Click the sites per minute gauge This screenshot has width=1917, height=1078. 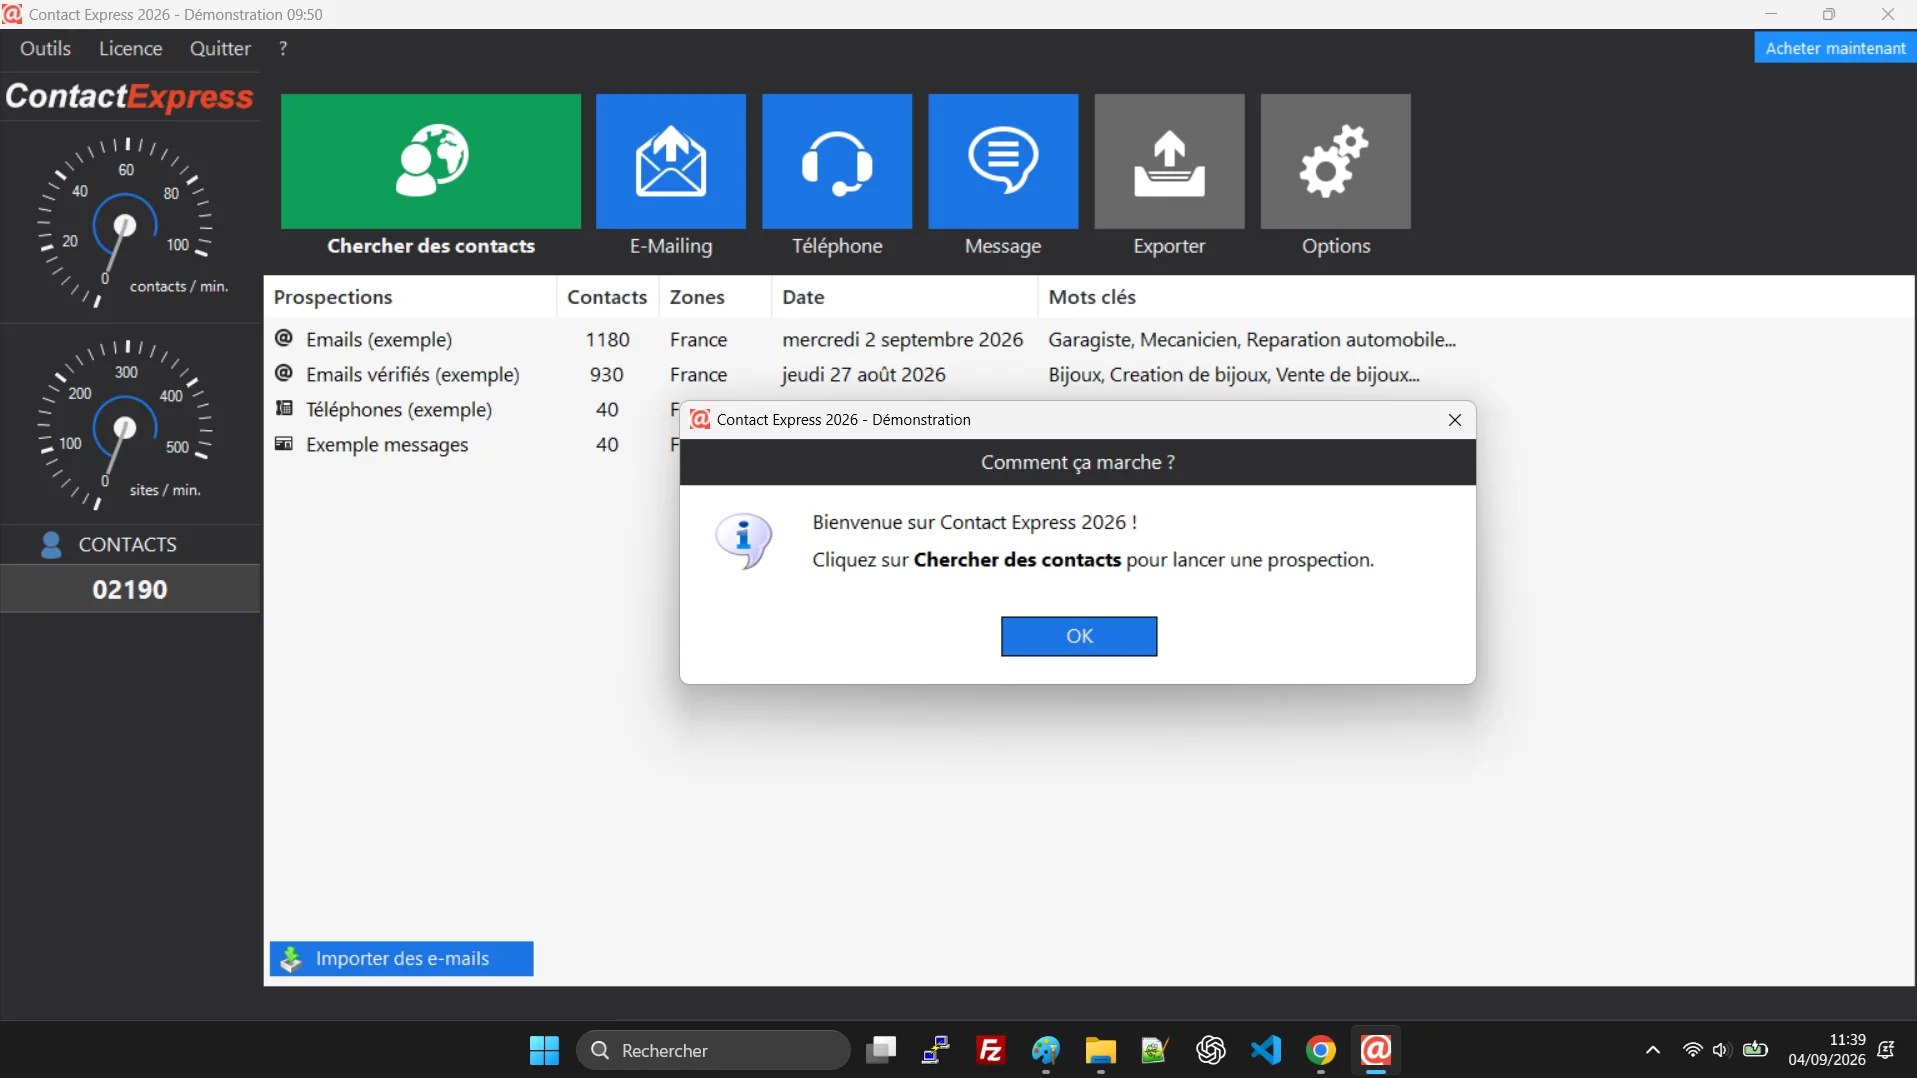point(125,425)
